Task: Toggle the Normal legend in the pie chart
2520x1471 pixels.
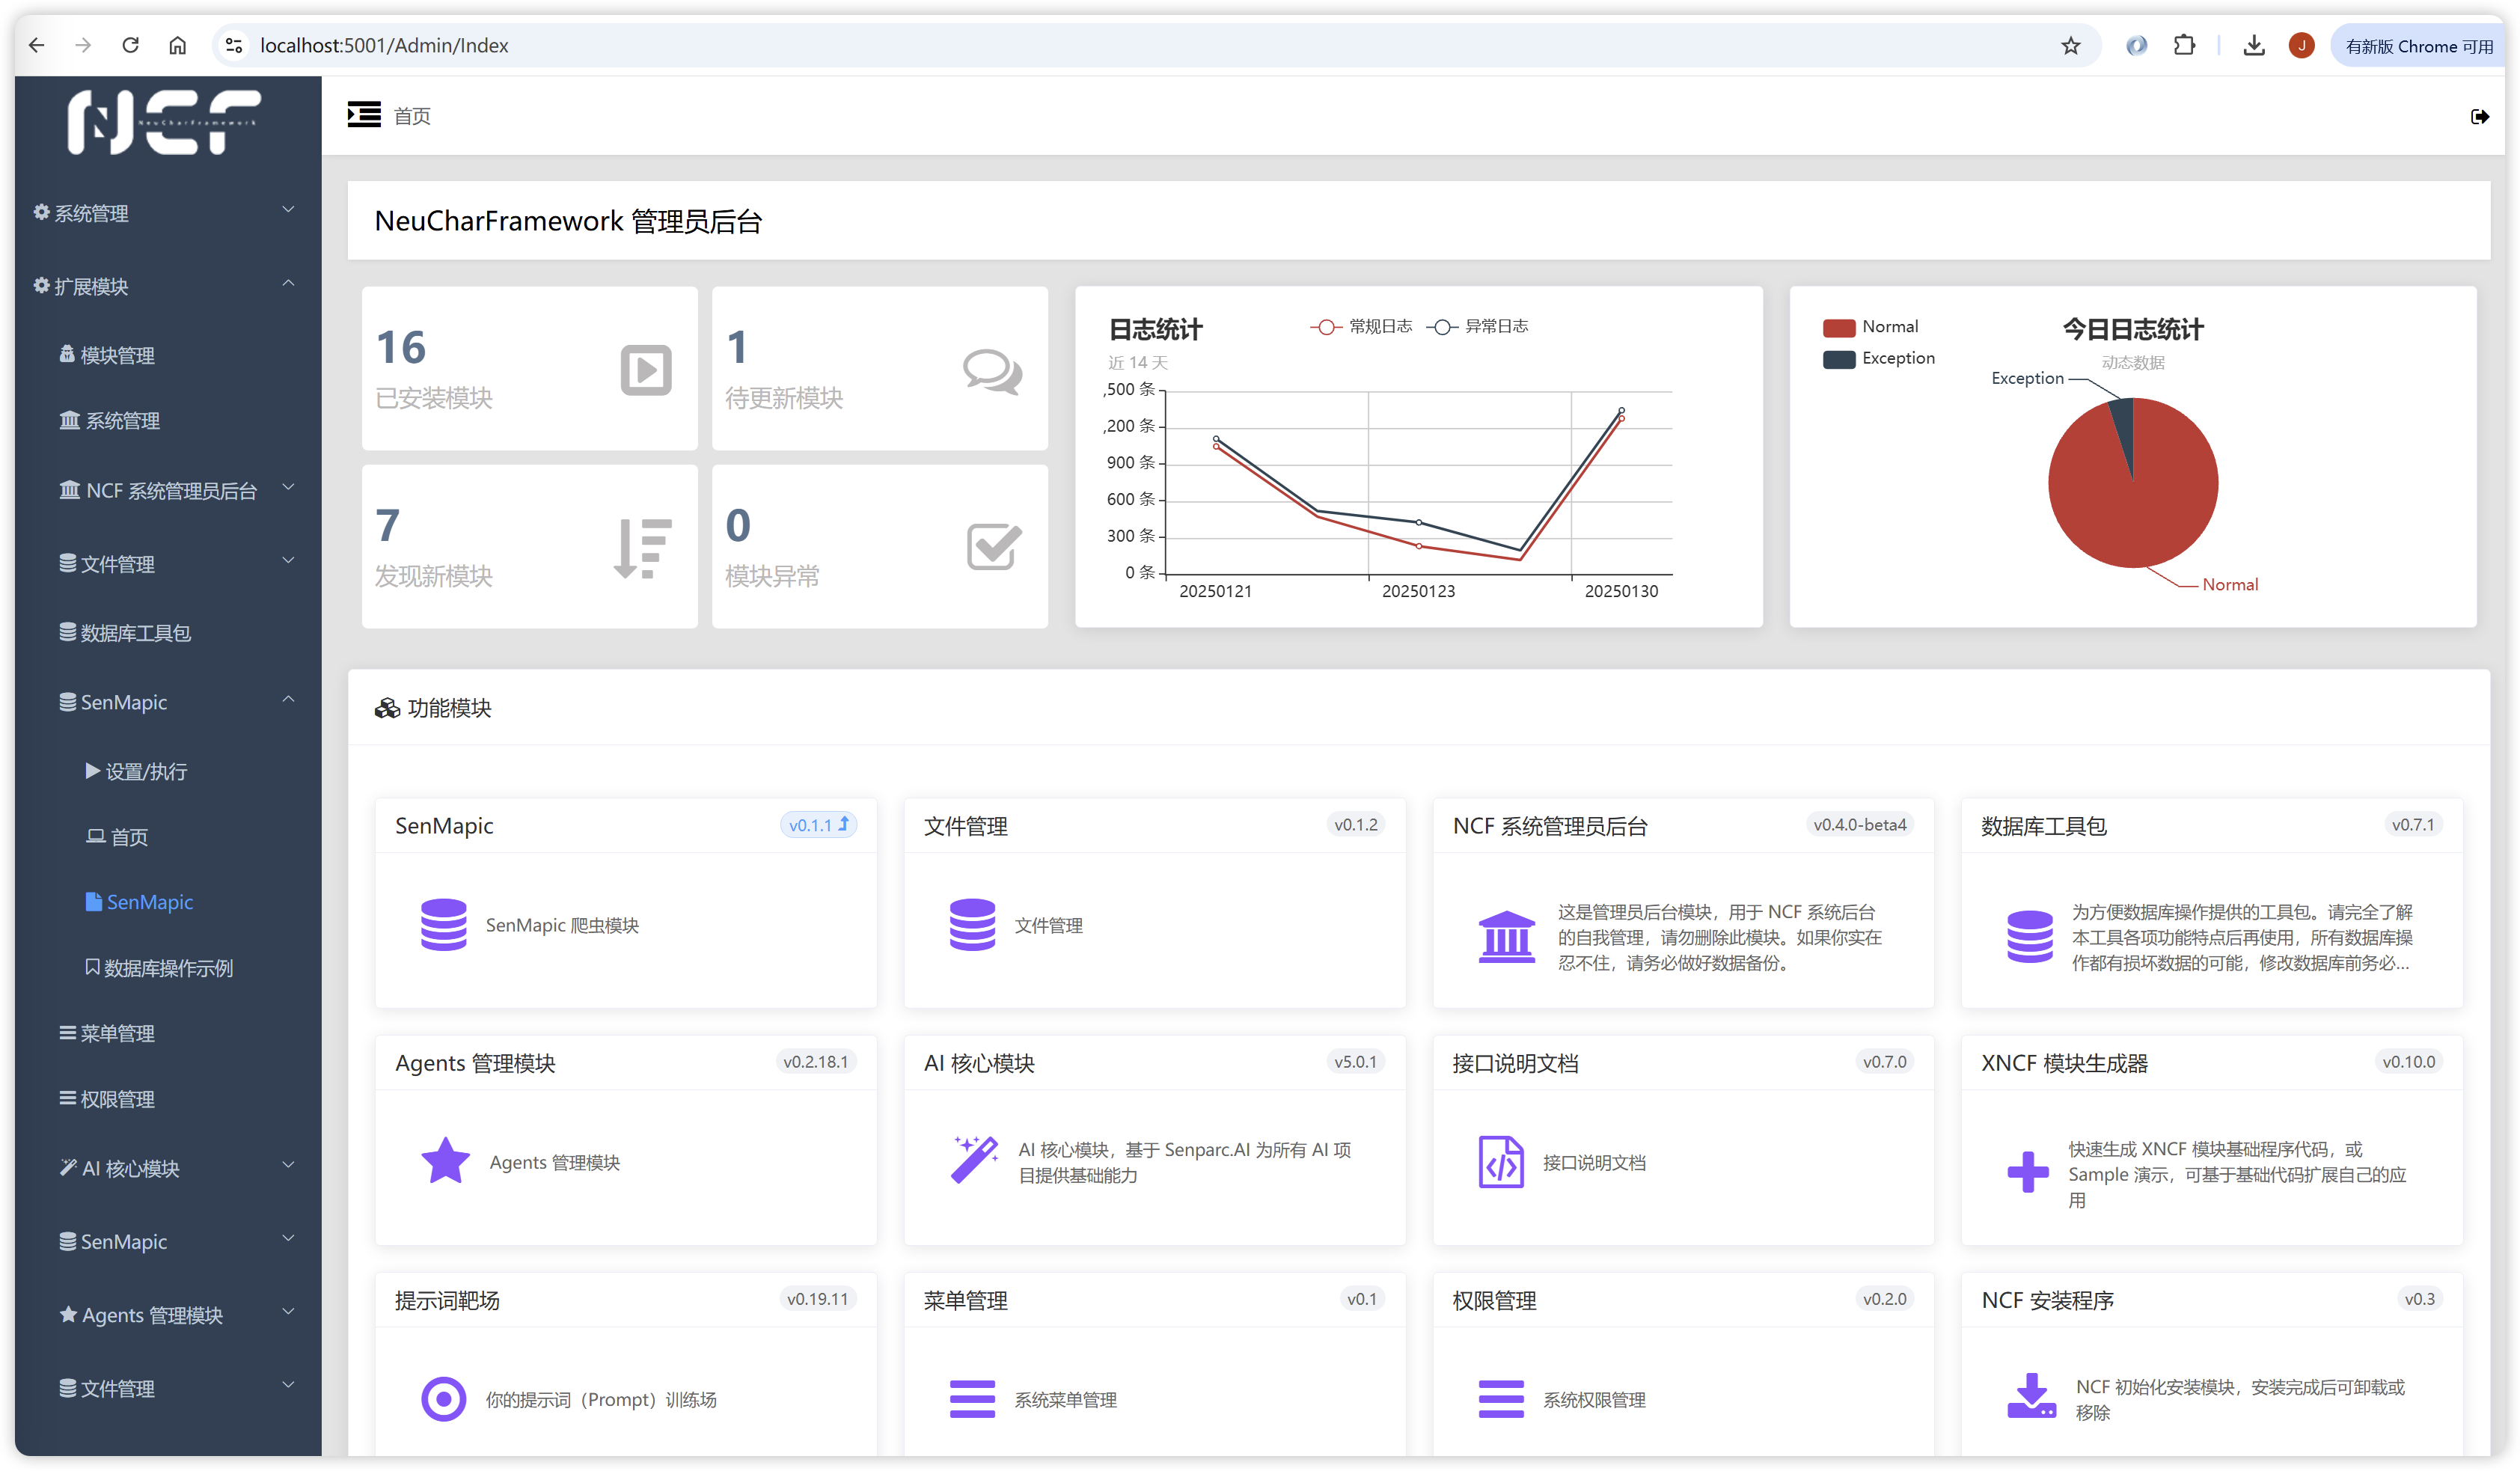Action: (1870, 327)
